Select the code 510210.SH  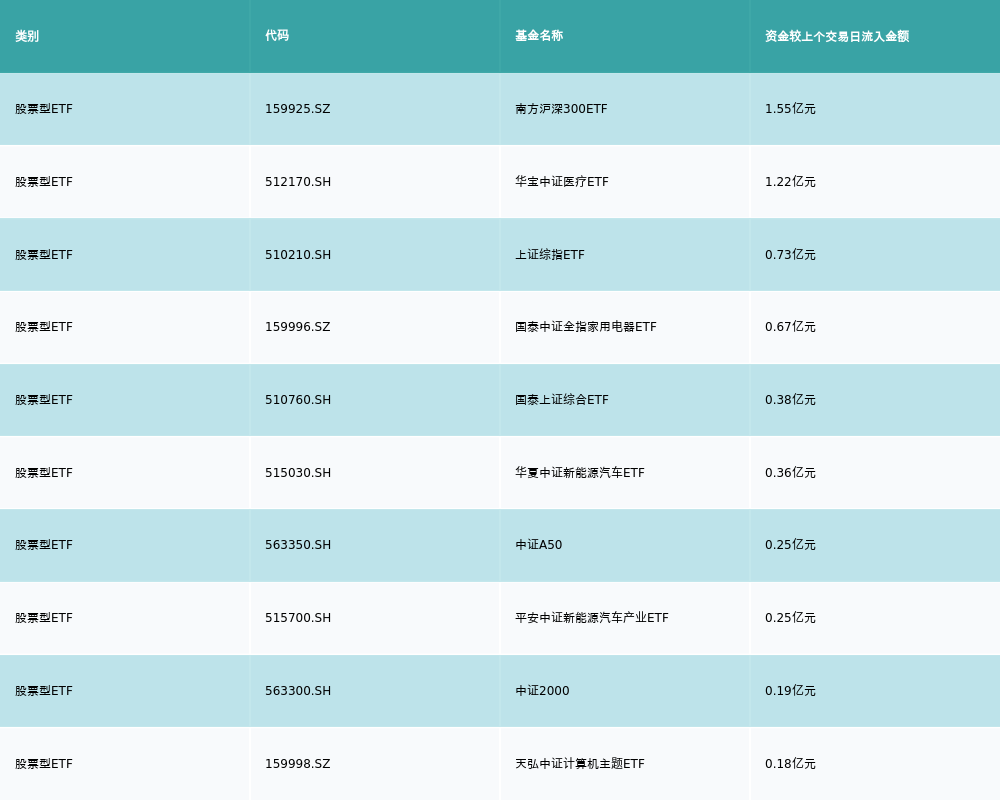pyautogui.click(x=298, y=255)
